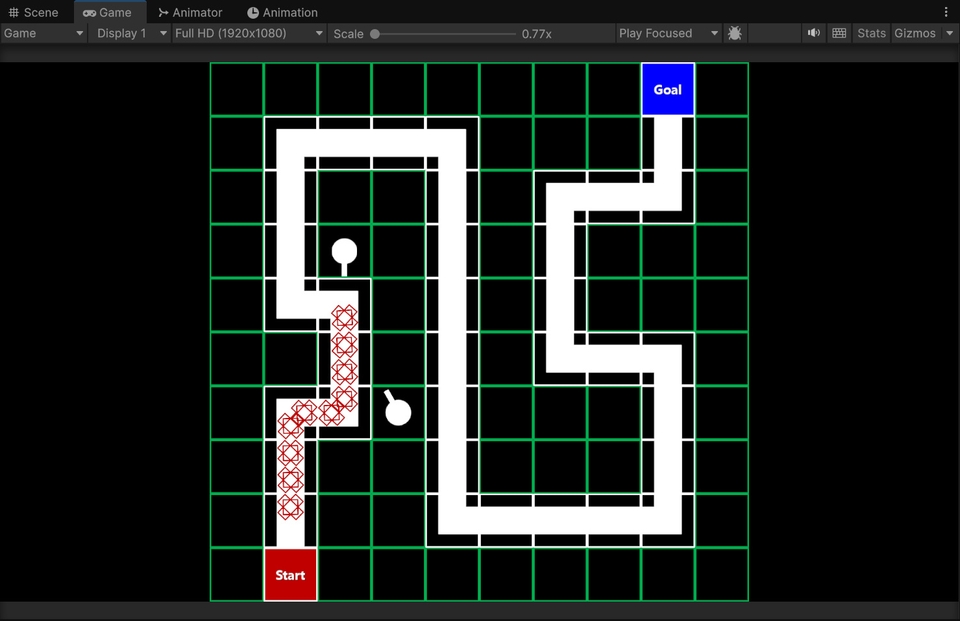The width and height of the screenshot is (960, 621).
Task: Click the blue Goal tile
Action: tap(667, 89)
